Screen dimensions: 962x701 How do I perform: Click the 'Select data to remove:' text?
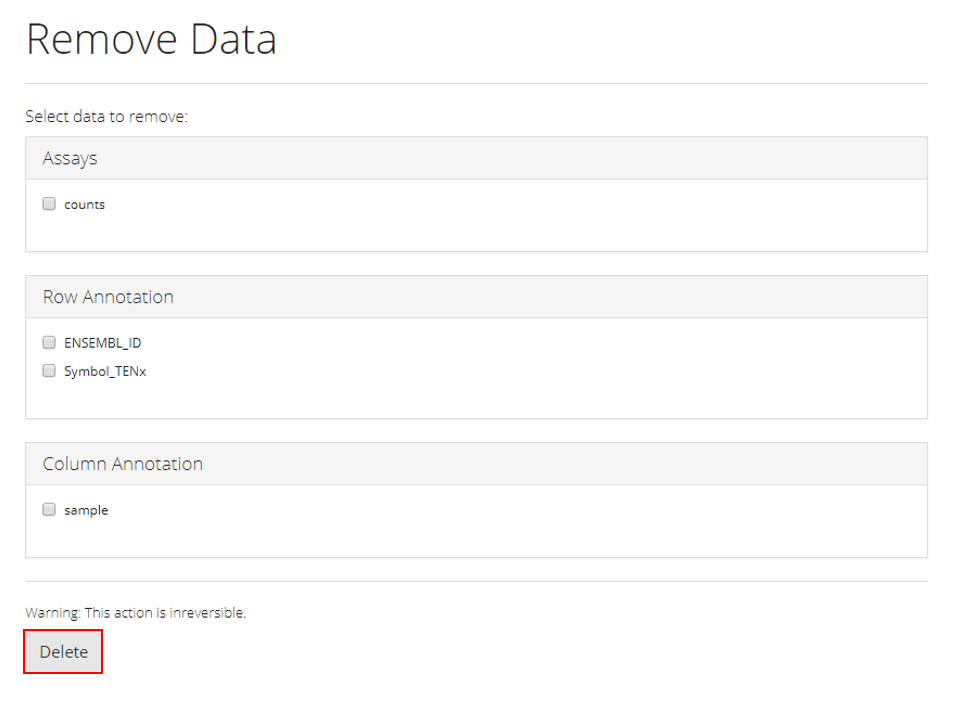(107, 117)
